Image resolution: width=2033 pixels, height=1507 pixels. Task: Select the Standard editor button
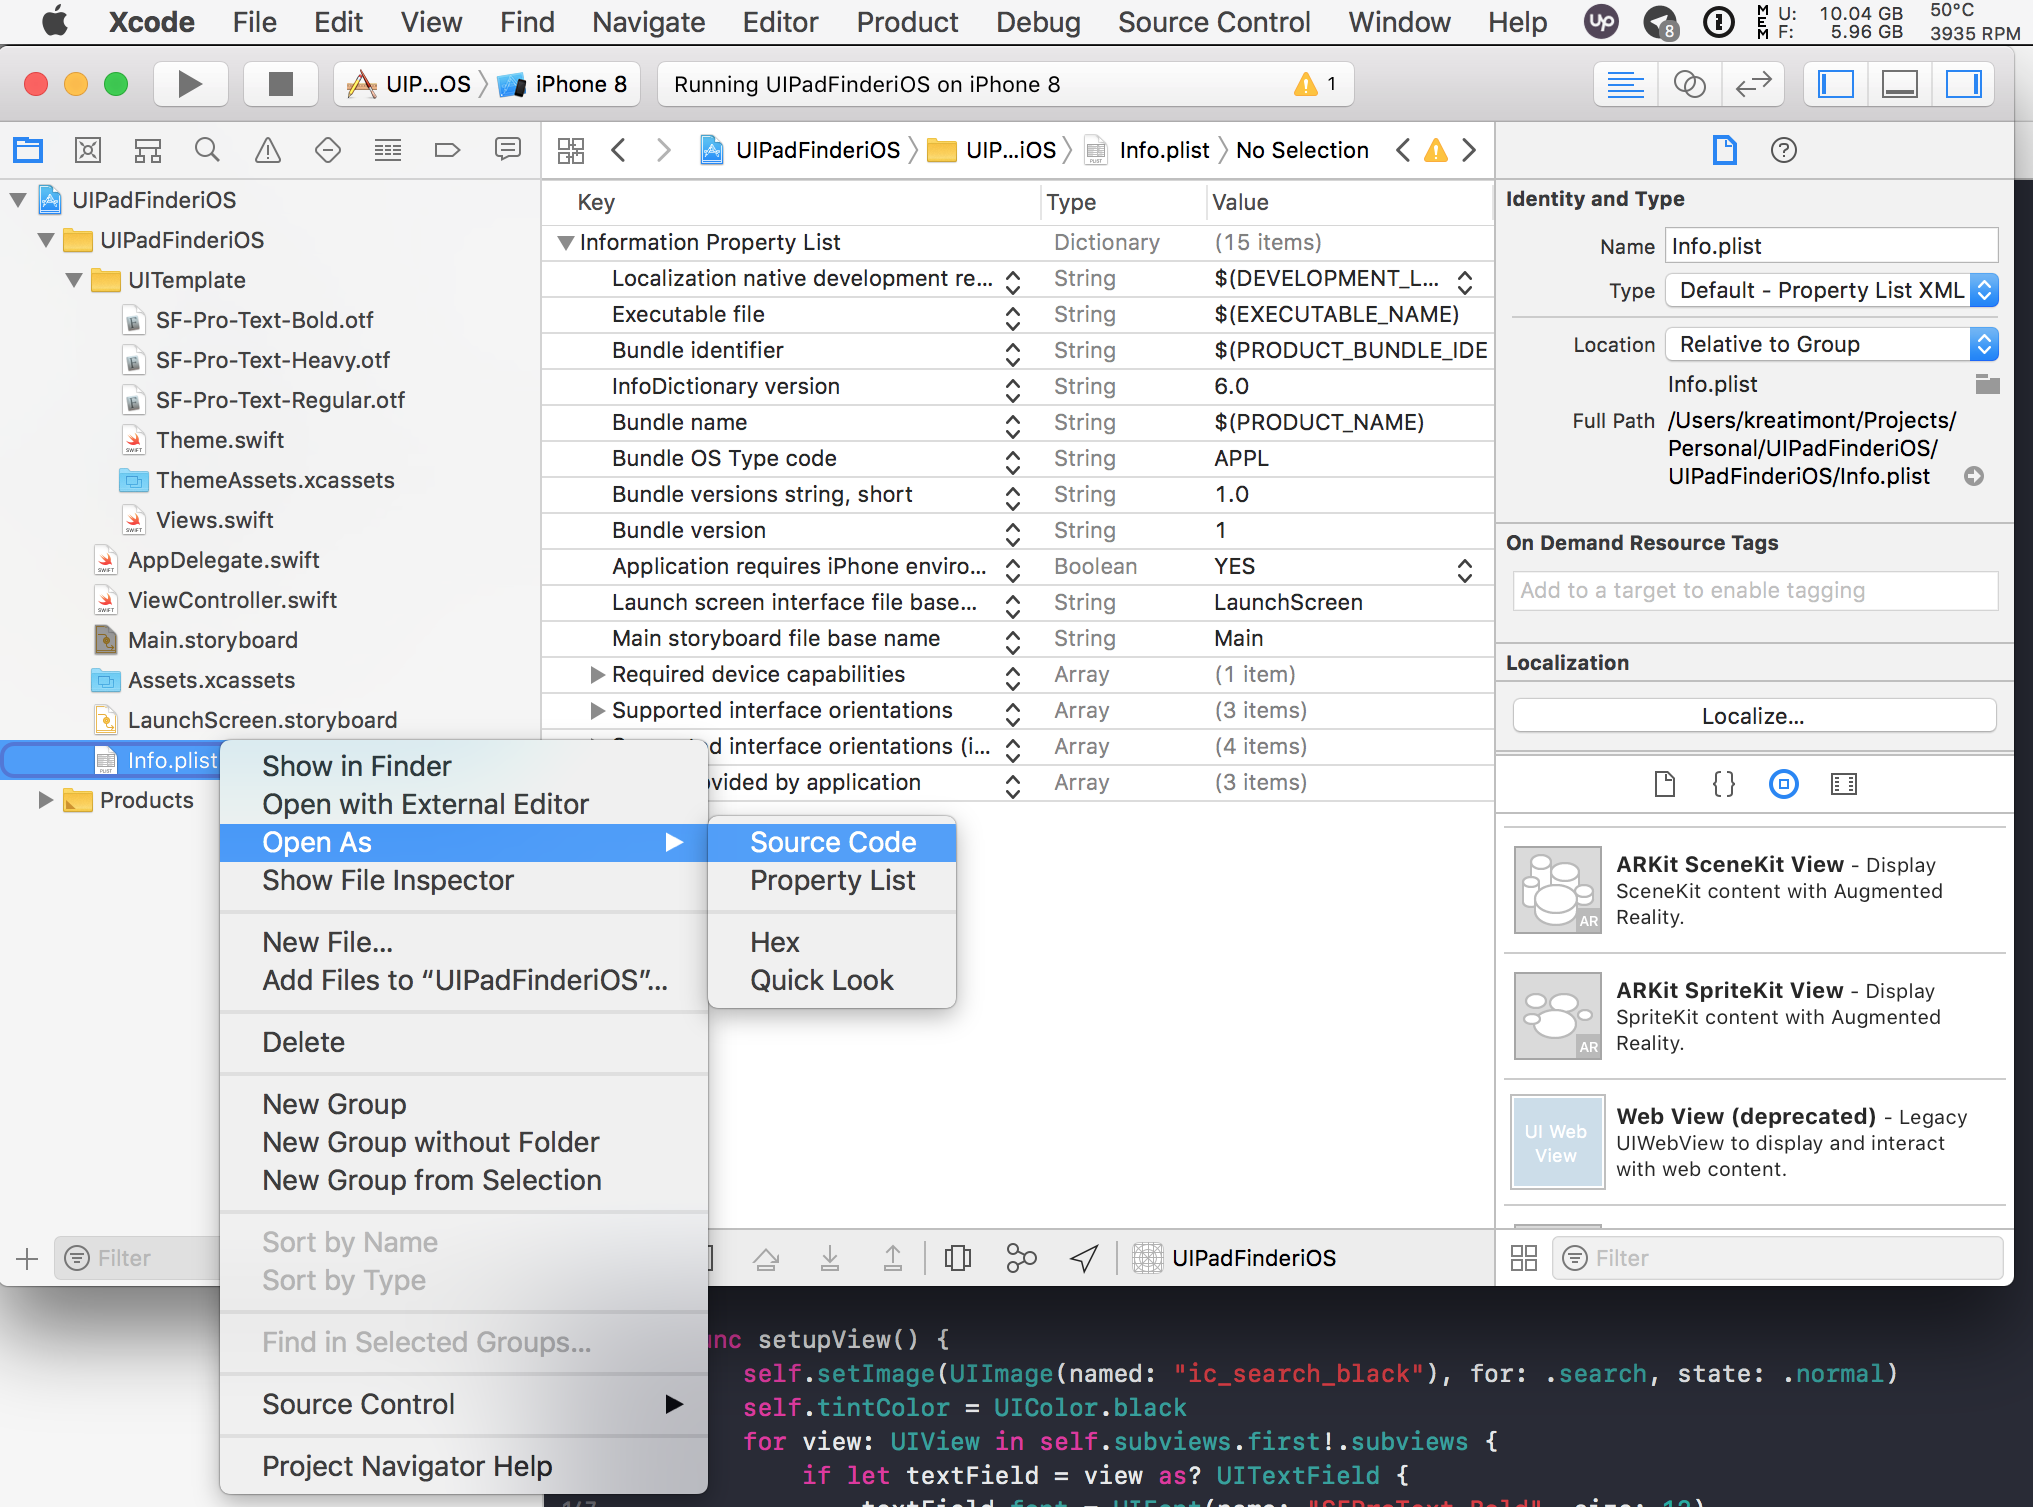pos(1625,84)
